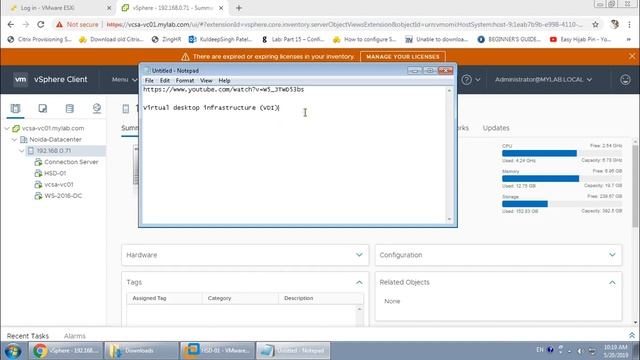This screenshot has width=640, height=360.
Task: Open Notepad Edit menu
Action: 165,81
